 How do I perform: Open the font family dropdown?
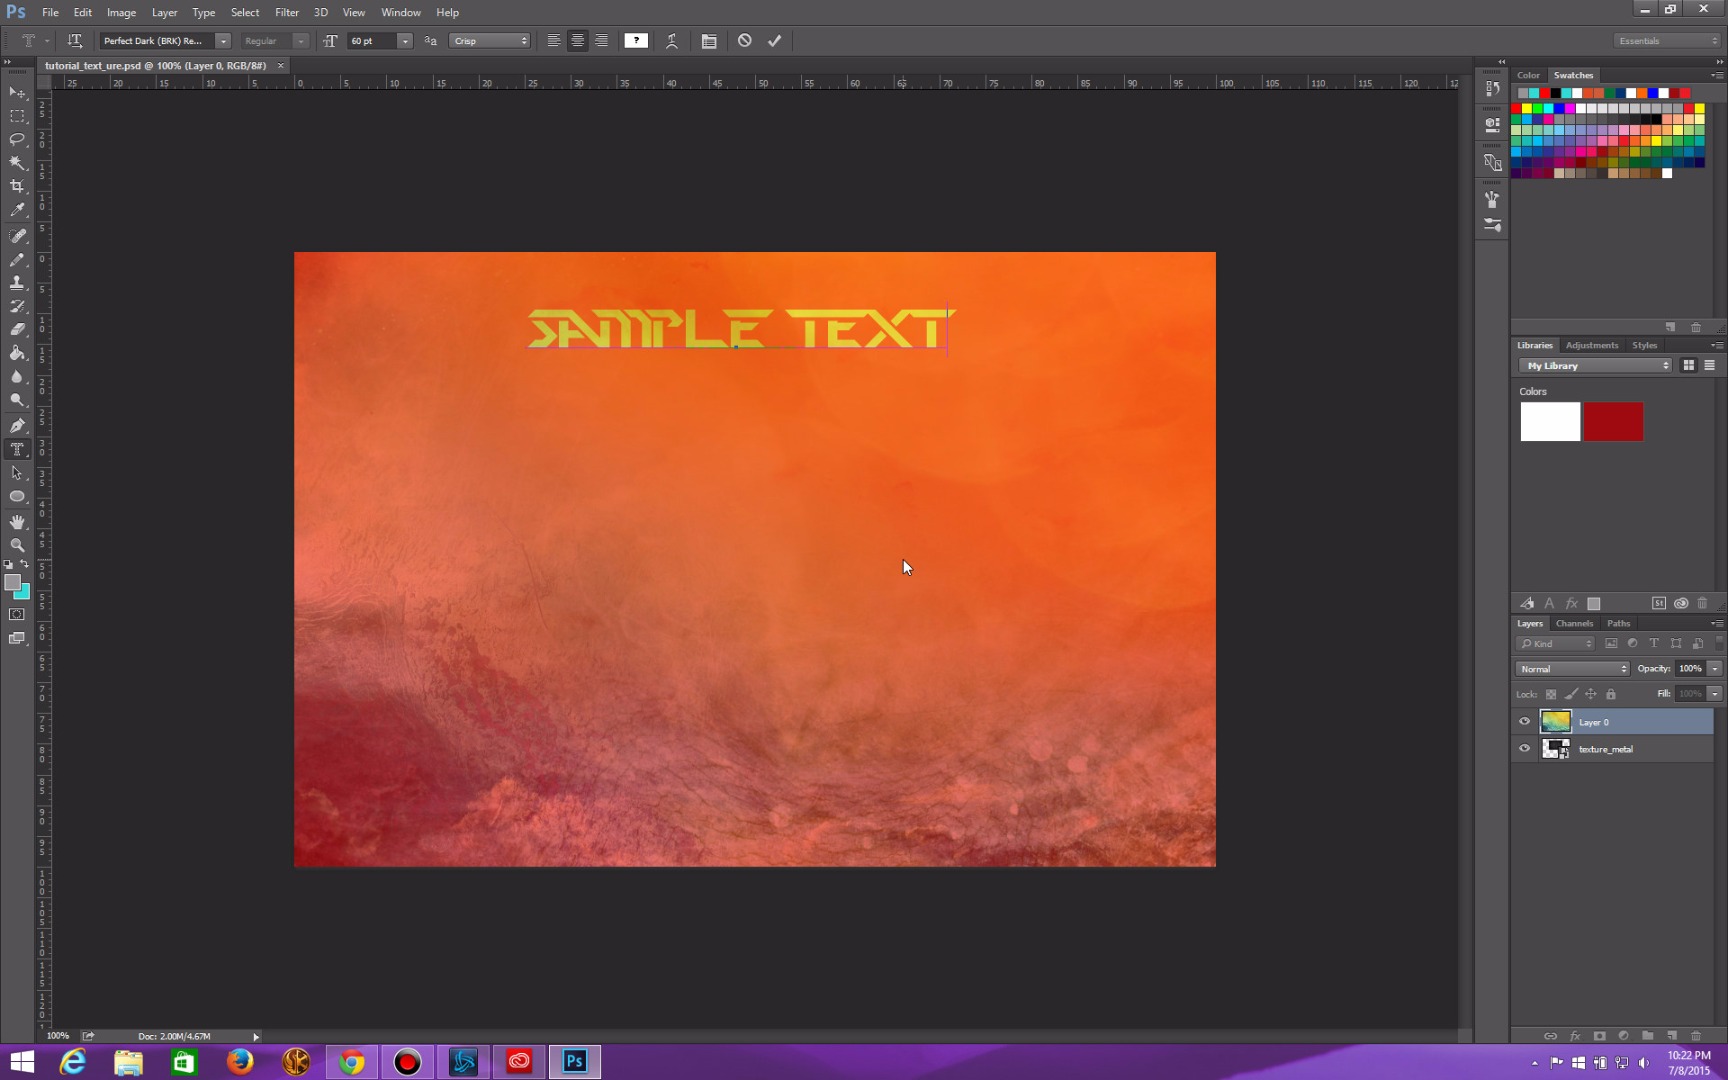[223, 41]
